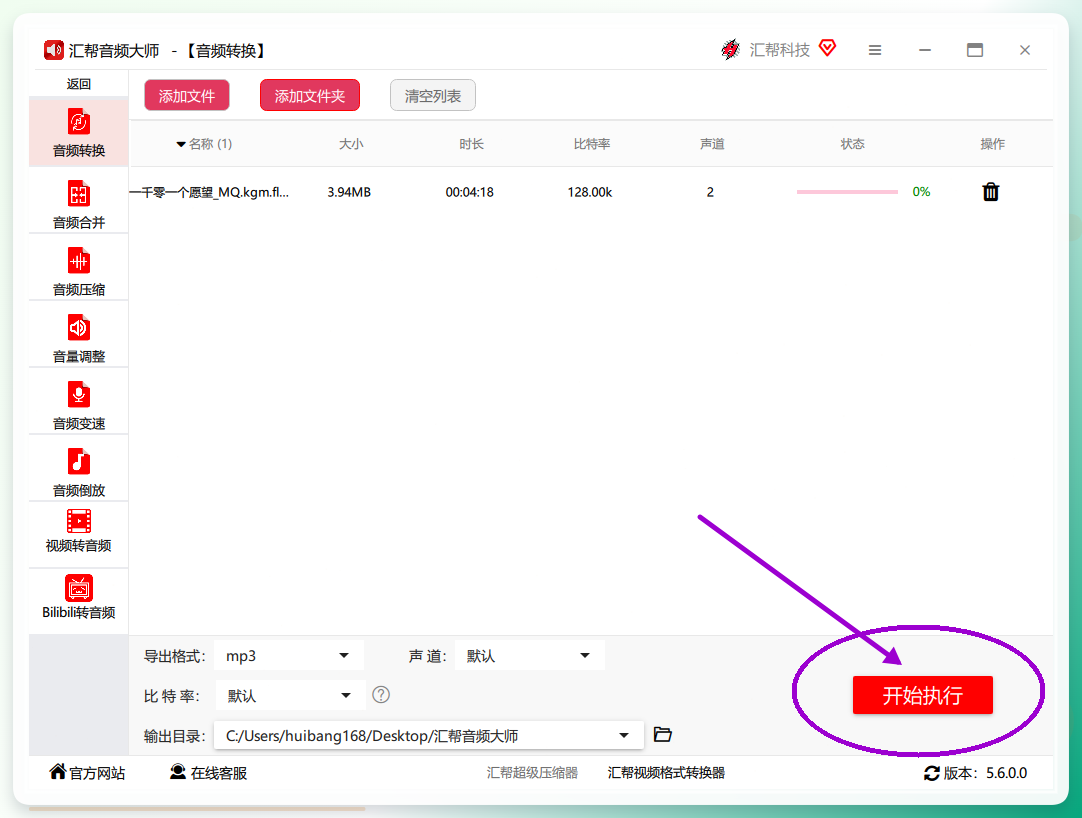Screen dimensions: 1082x818
Task: Open the 音频压缩 audio compression tool
Action: (x=79, y=271)
